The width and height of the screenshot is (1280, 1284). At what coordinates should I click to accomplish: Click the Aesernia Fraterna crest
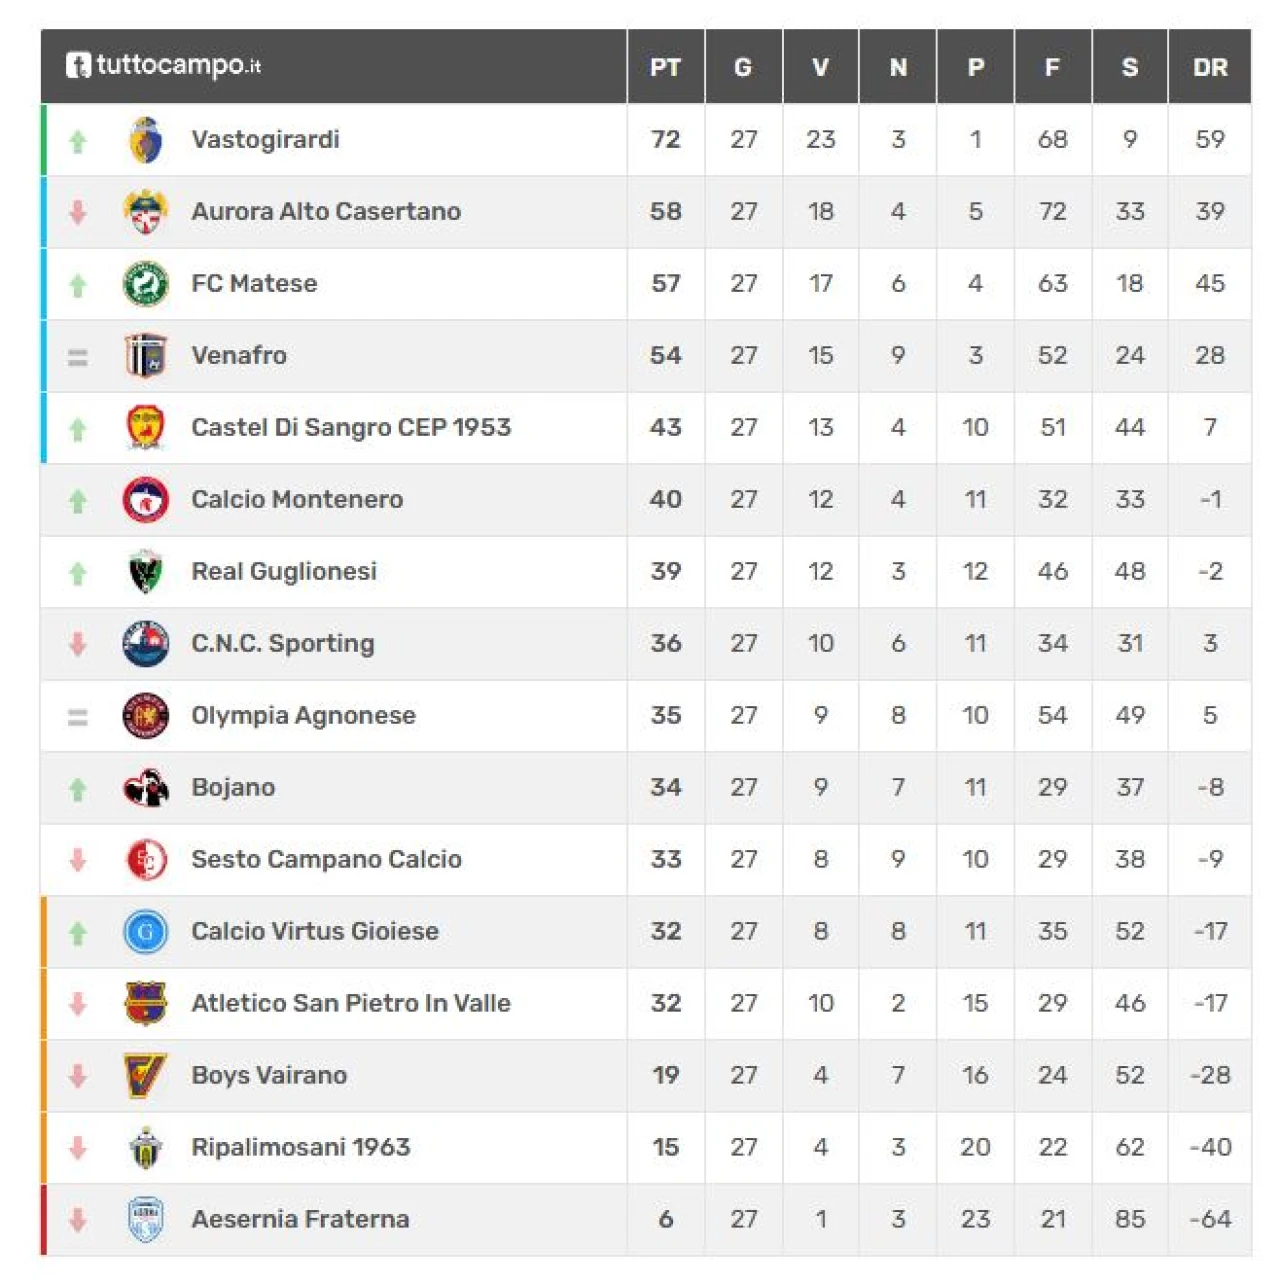click(x=146, y=1220)
